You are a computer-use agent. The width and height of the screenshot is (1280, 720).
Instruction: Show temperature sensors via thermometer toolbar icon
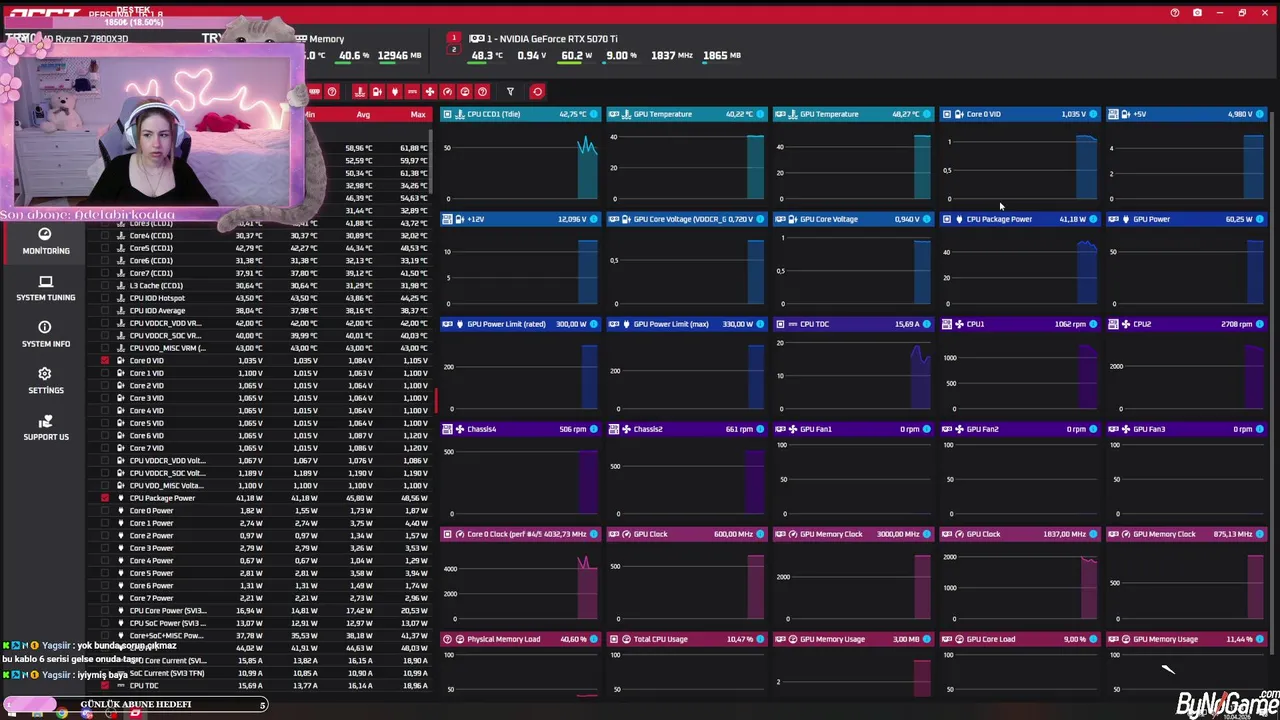[x=360, y=92]
